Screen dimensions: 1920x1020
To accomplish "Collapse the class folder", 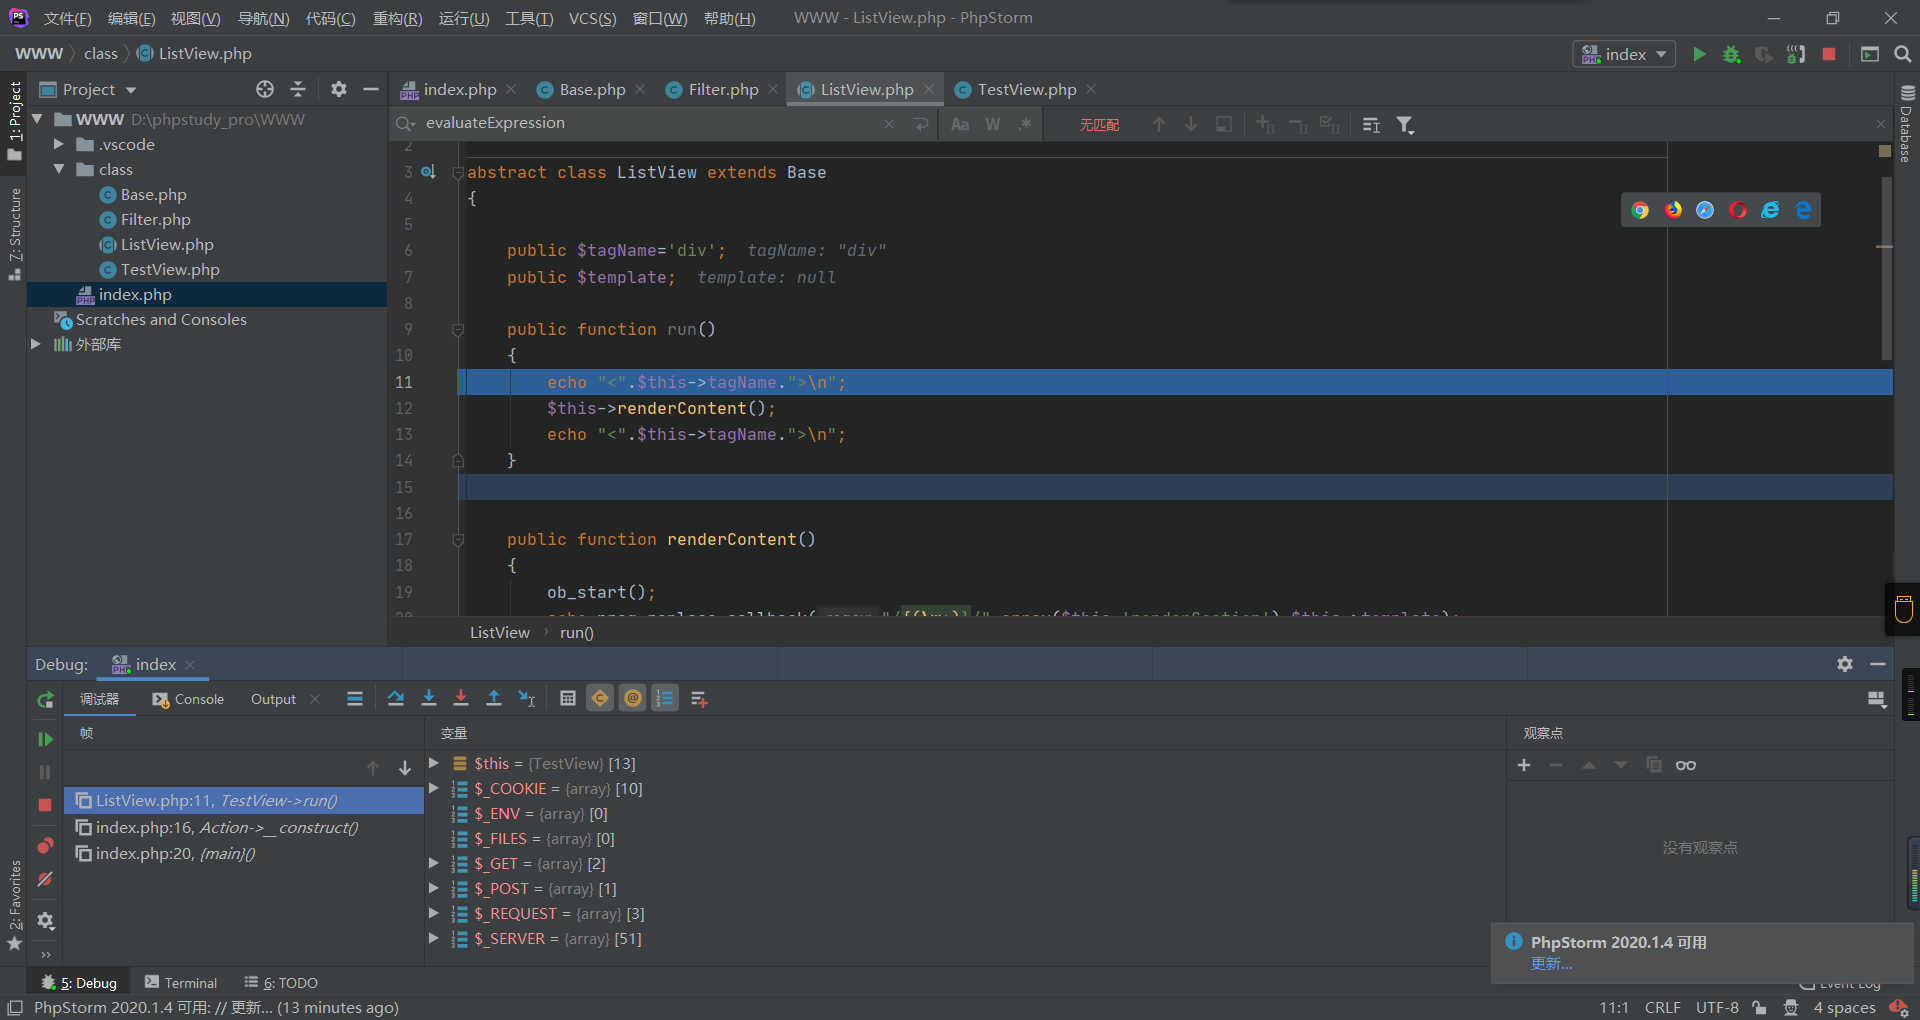I will pyautogui.click(x=59, y=169).
